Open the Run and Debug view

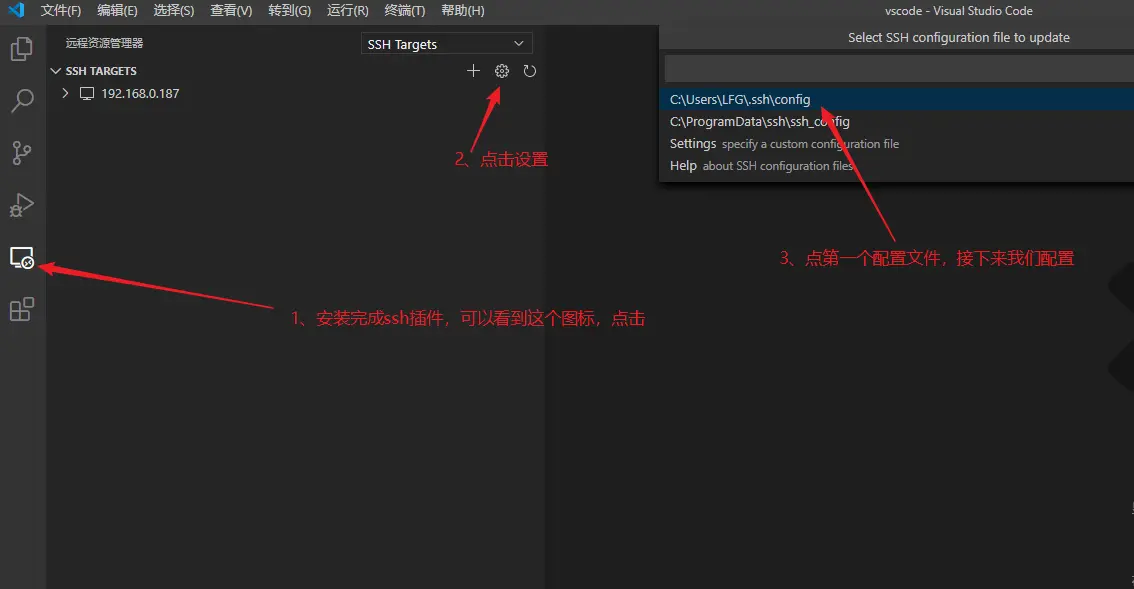click(22, 205)
